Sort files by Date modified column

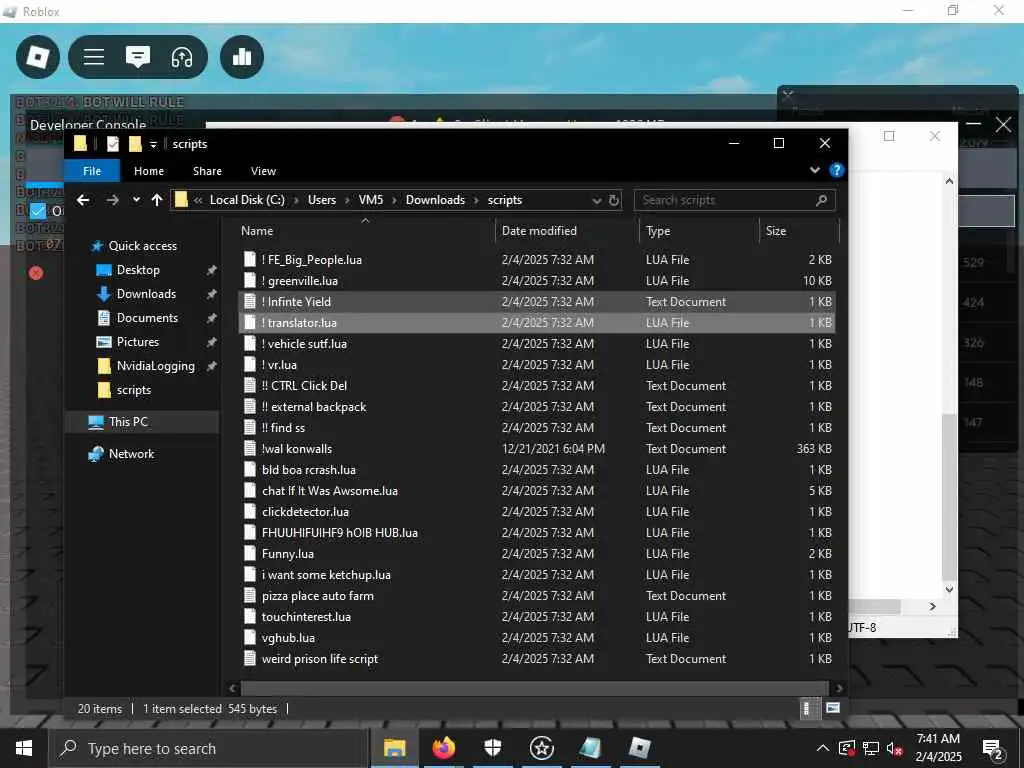[x=539, y=231]
